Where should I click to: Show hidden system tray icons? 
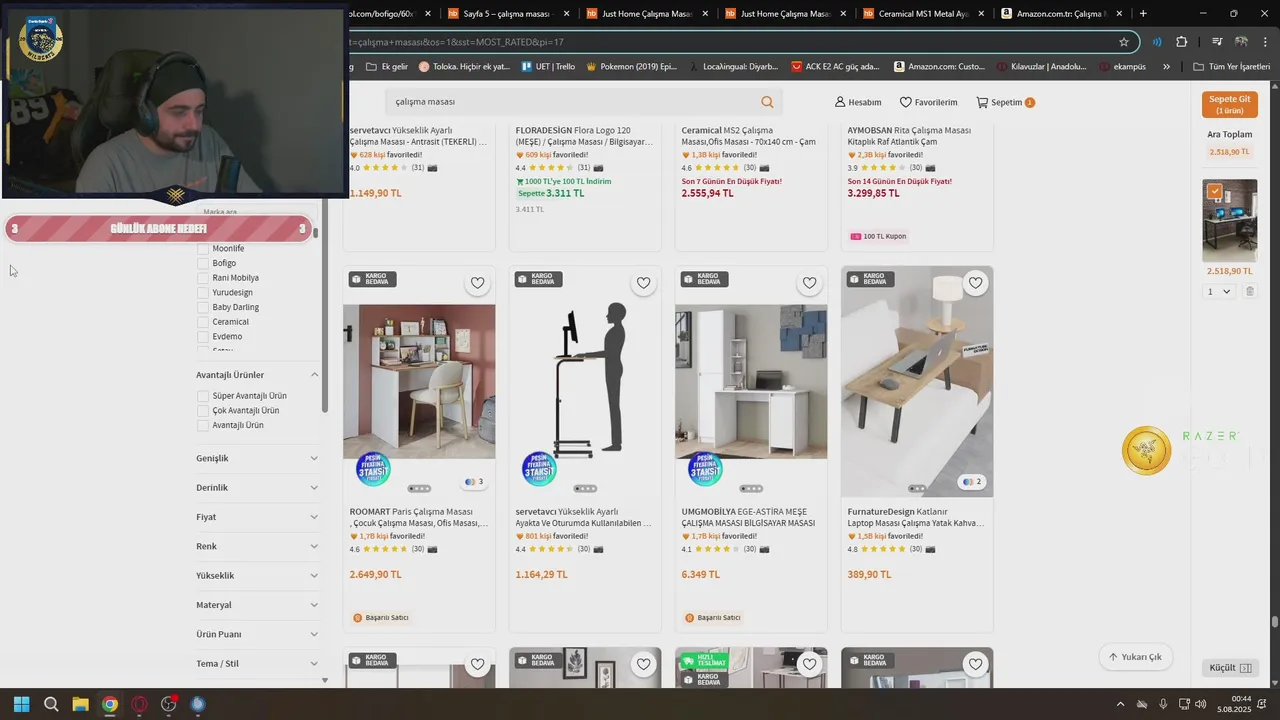point(1120,704)
